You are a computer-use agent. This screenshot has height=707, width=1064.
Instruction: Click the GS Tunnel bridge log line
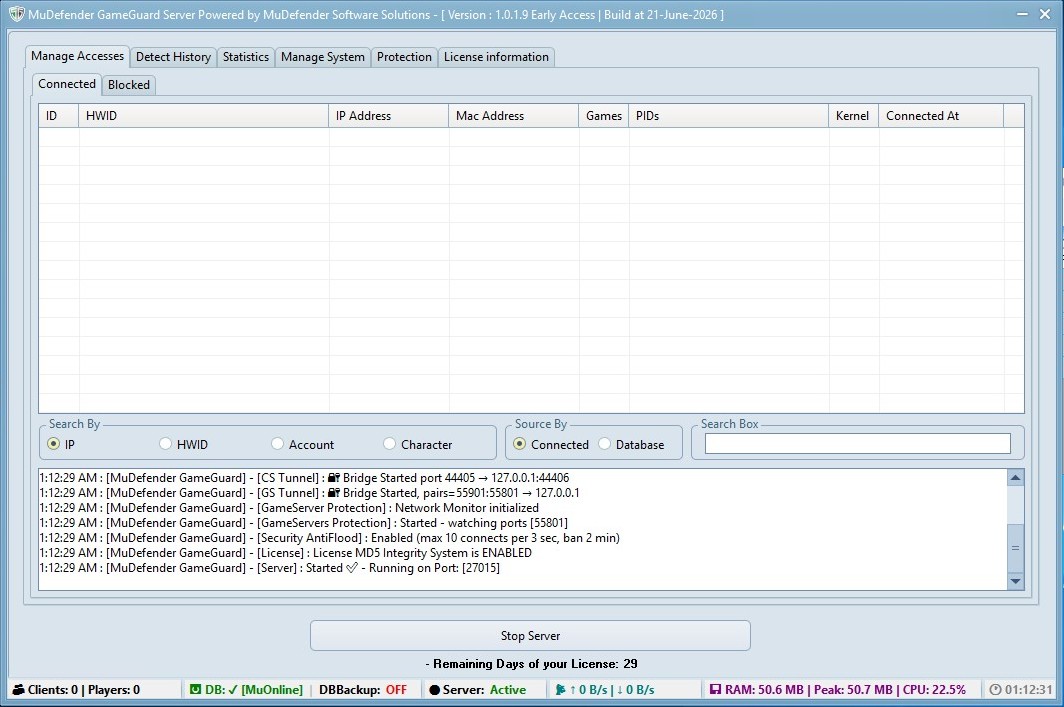tap(309, 493)
